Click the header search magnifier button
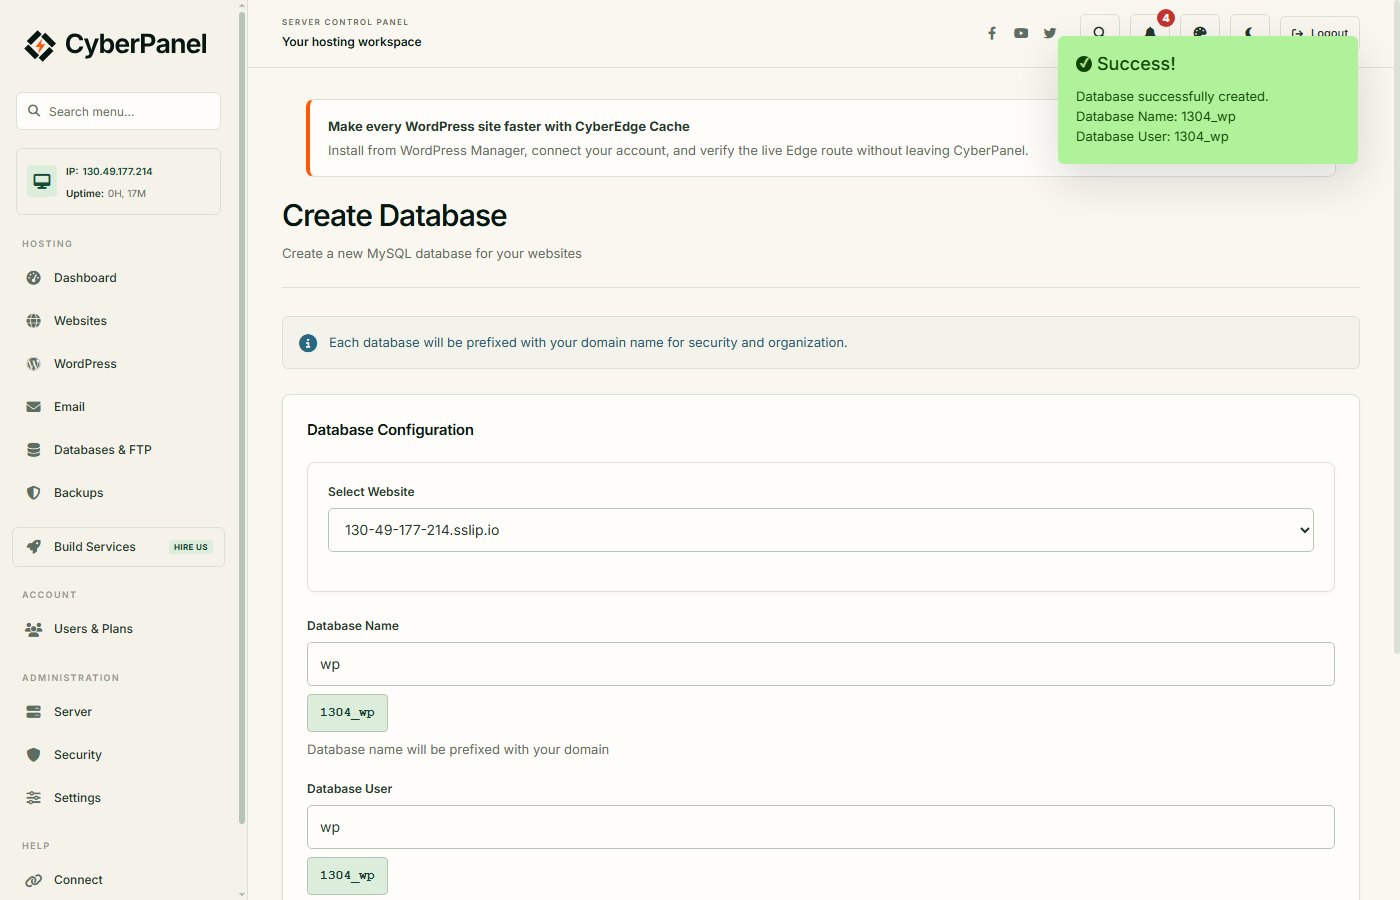Viewport: 1400px width, 900px height. coord(1100,29)
